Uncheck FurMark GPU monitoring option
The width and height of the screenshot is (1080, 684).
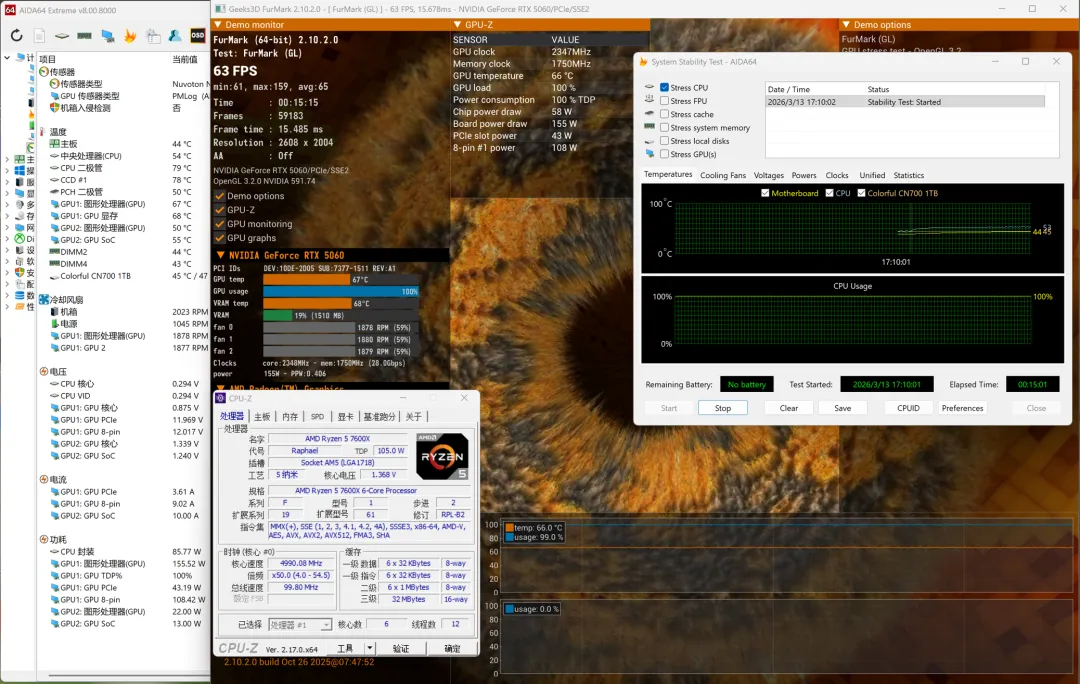pos(220,224)
